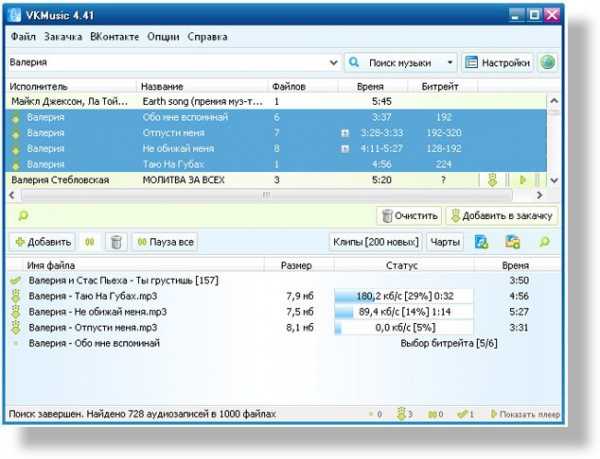Click the trash bin delete icon
This screenshot has width=600, height=459.
coord(116,242)
